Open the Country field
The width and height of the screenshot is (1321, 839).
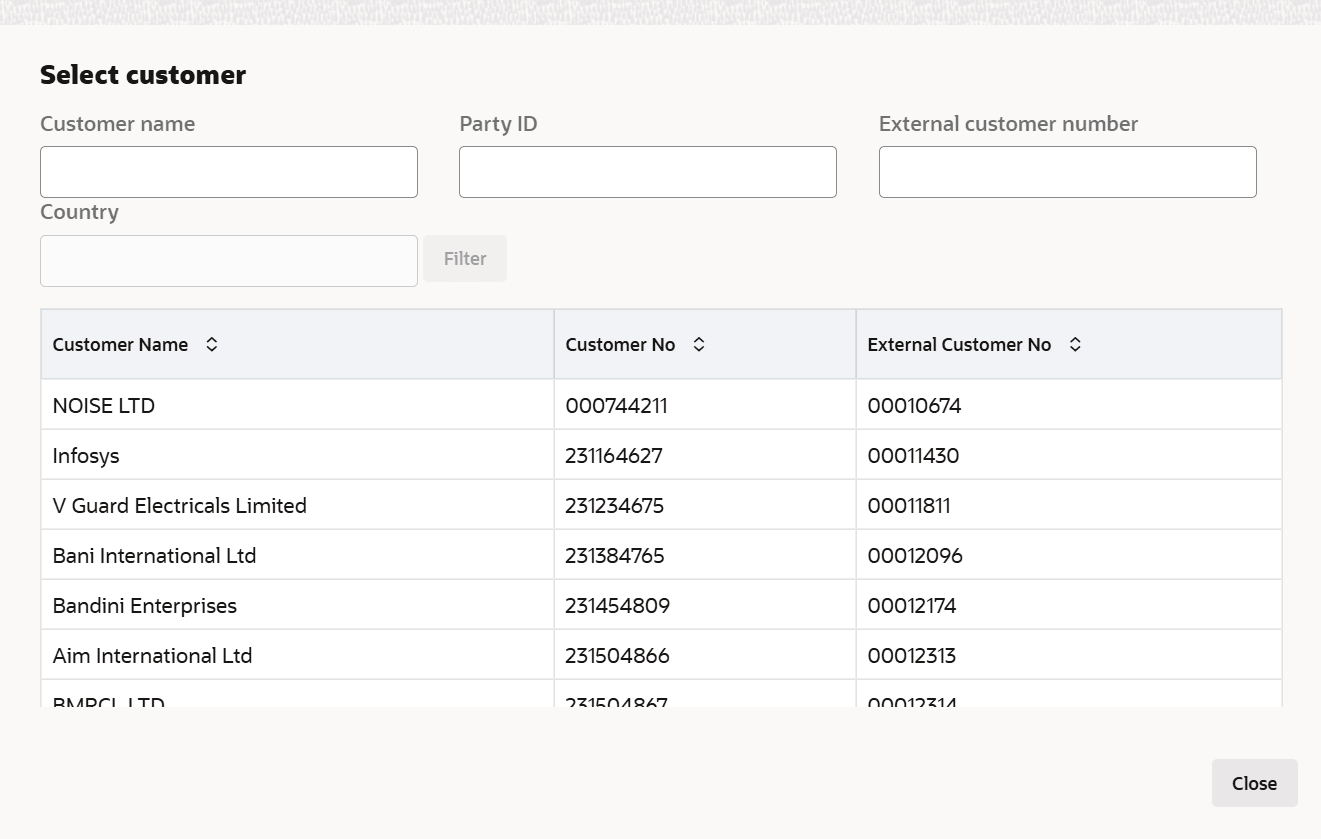pos(229,261)
